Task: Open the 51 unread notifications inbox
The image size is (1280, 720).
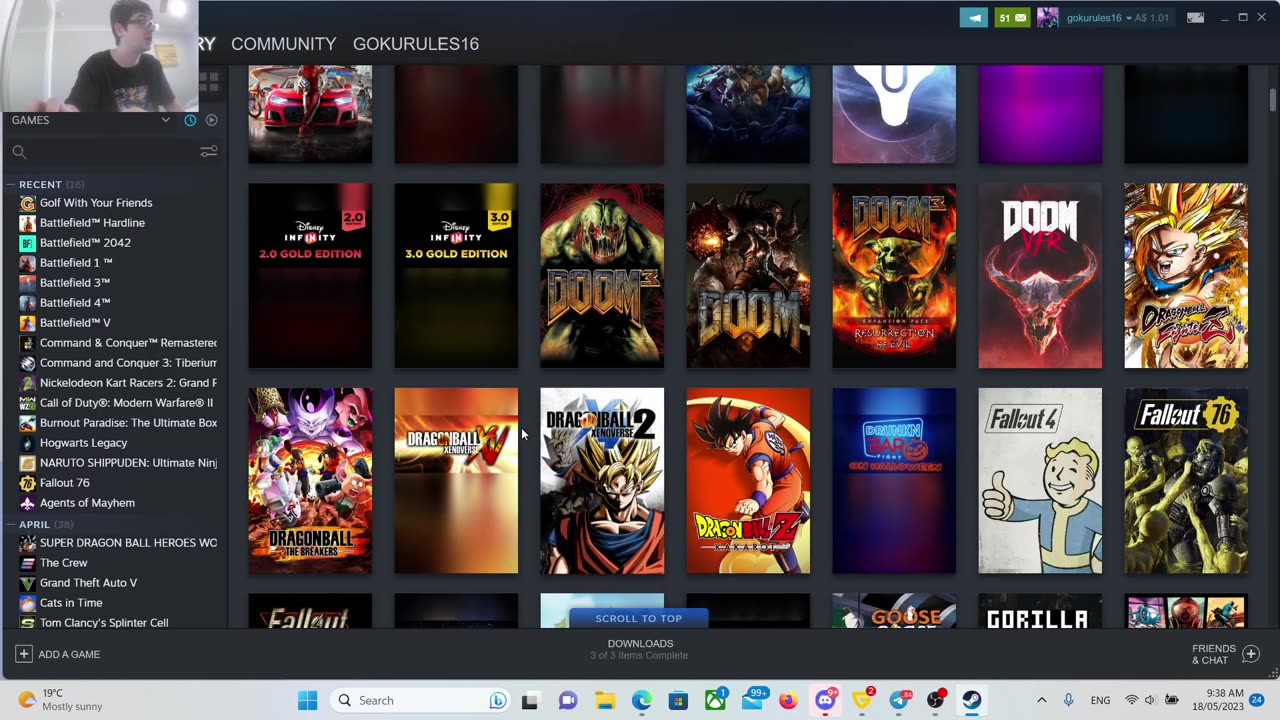Action: [1013, 18]
